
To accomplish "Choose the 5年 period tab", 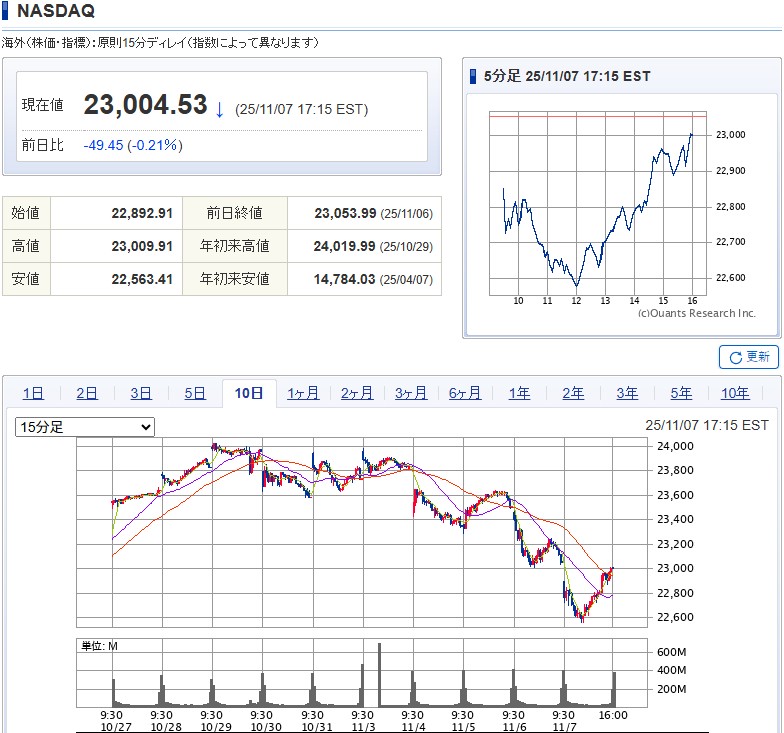I will (x=681, y=393).
